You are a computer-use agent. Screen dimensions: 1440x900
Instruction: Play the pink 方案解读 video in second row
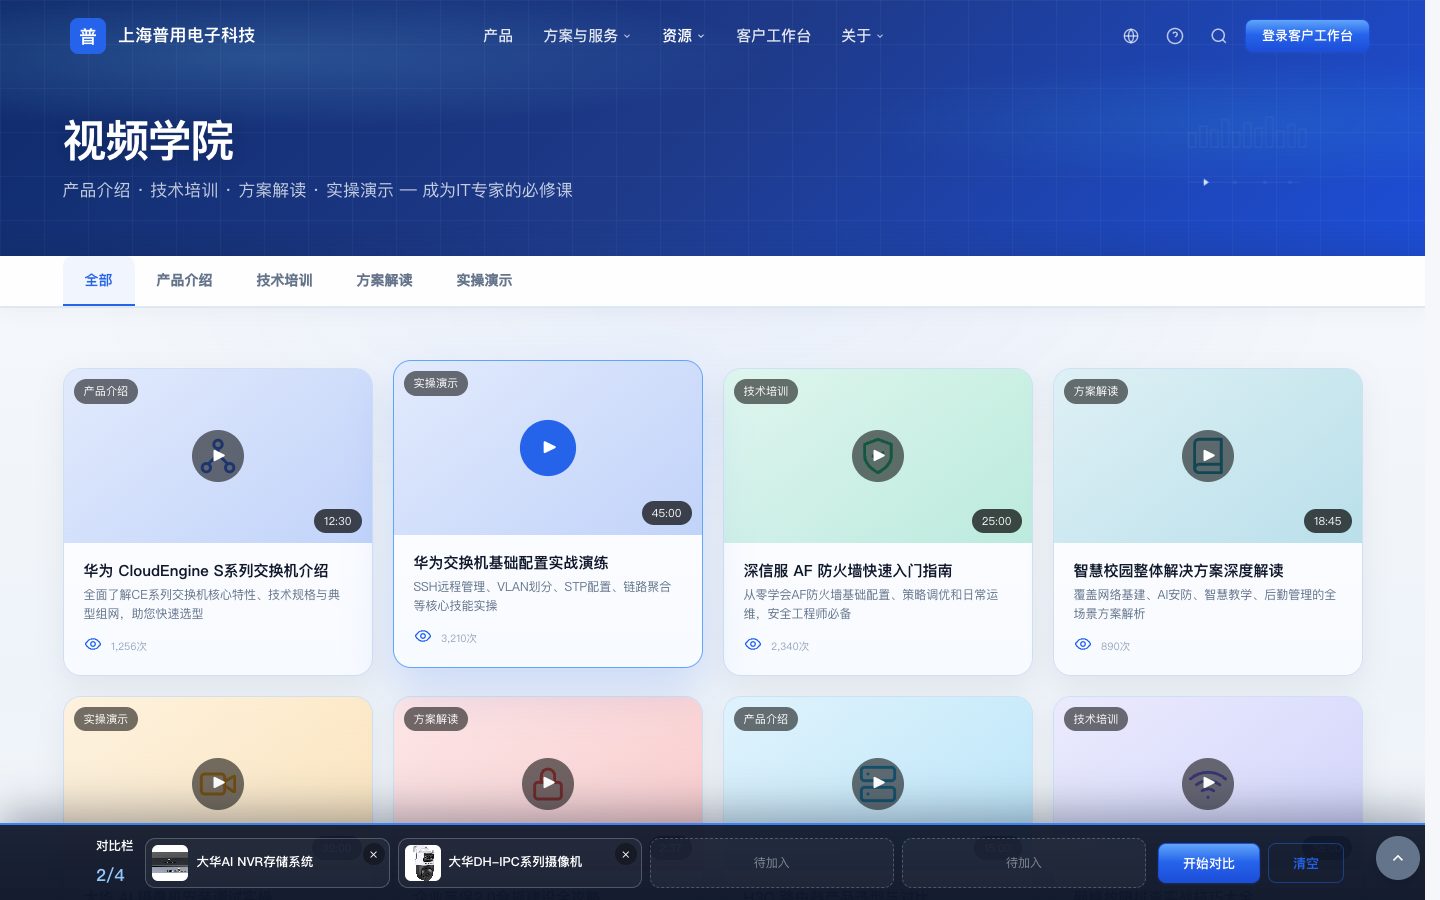pyautogui.click(x=548, y=784)
